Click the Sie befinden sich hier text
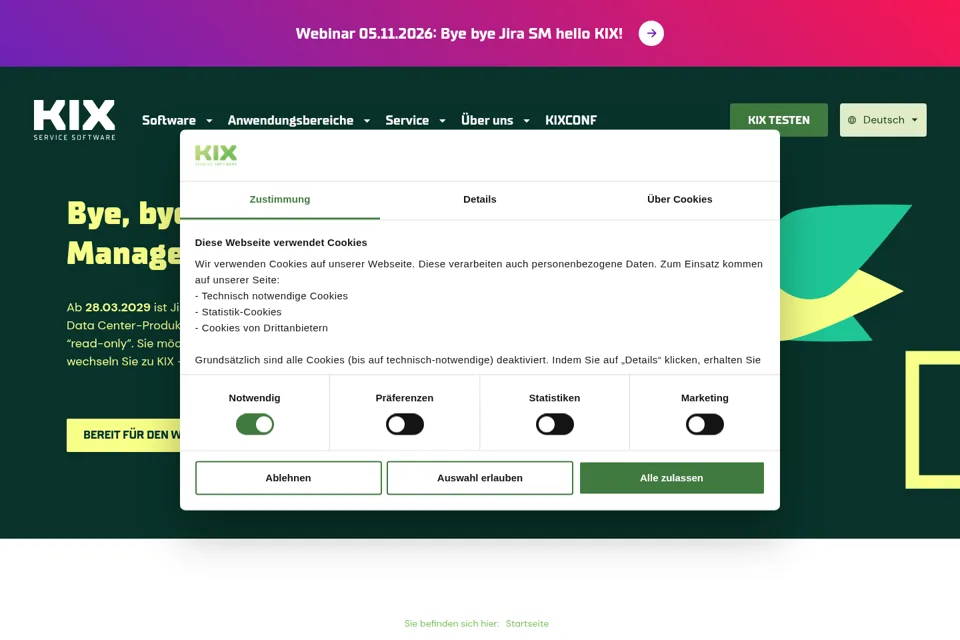 click(x=451, y=623)
